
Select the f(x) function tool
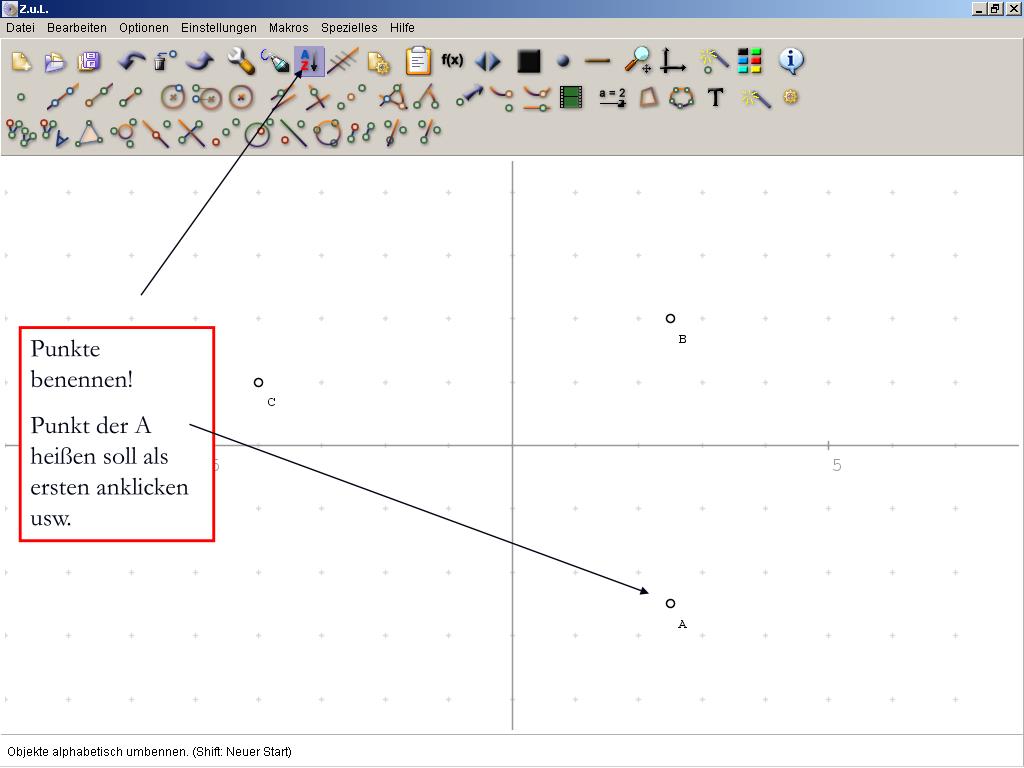click(452, 60)
